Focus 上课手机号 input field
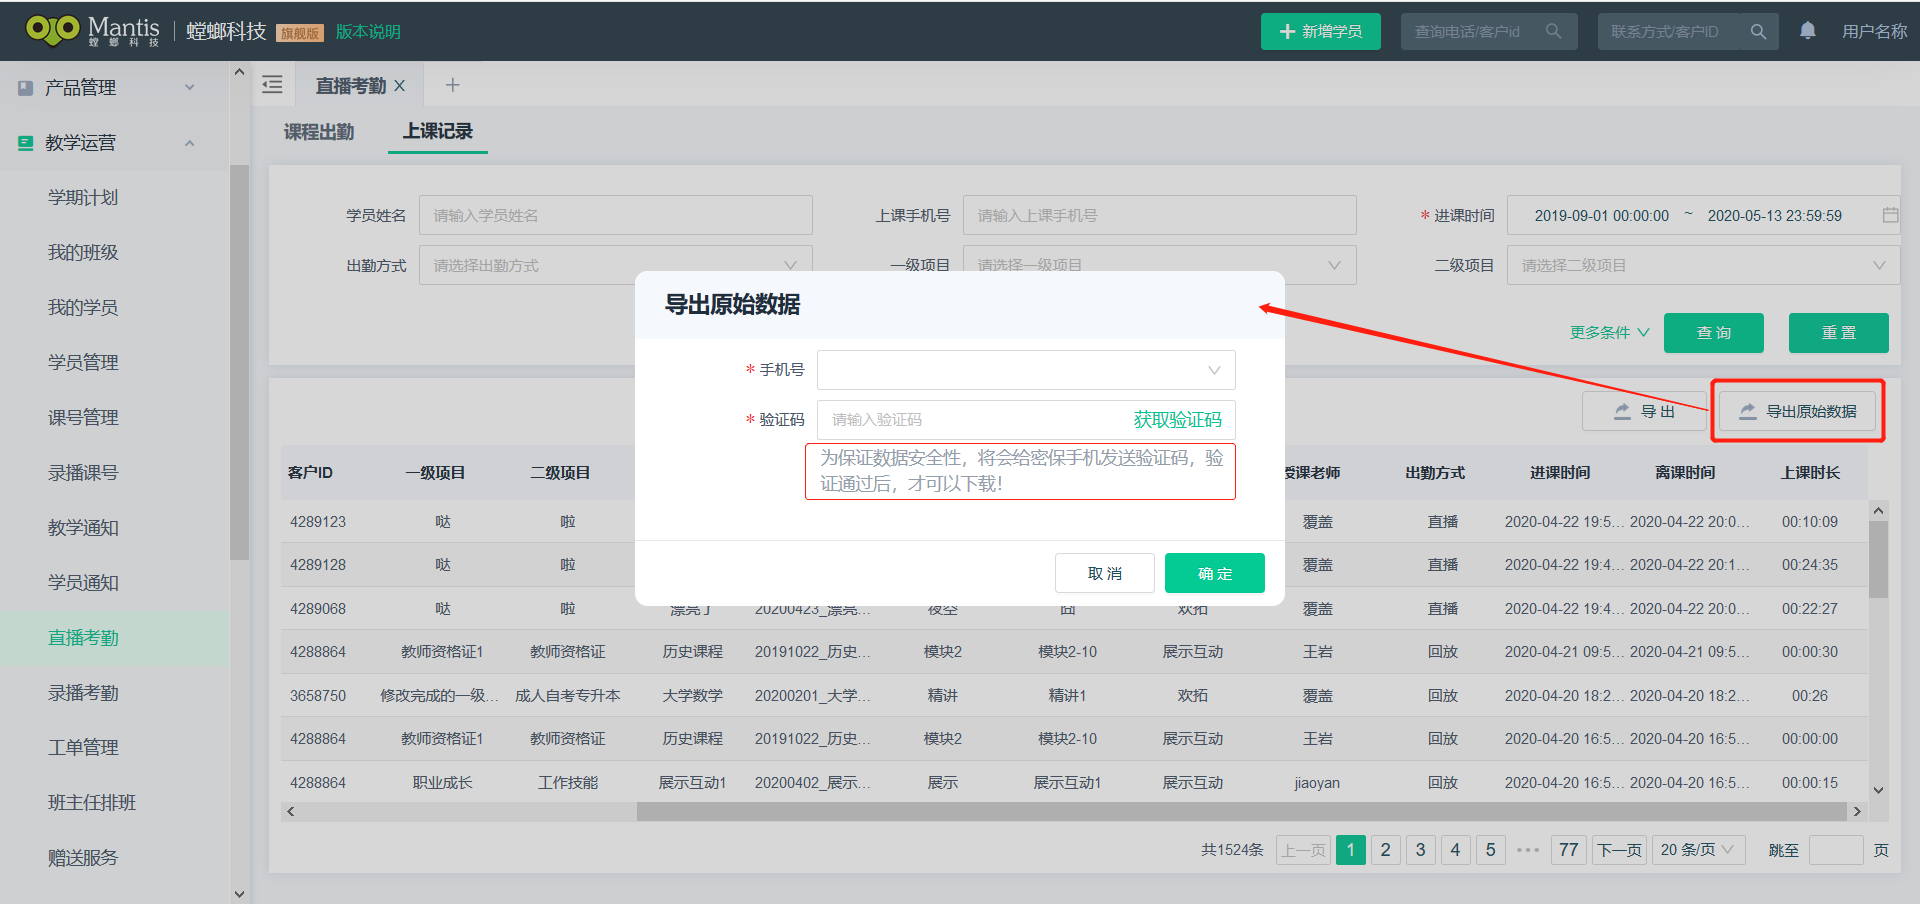 click(1159, 215)
